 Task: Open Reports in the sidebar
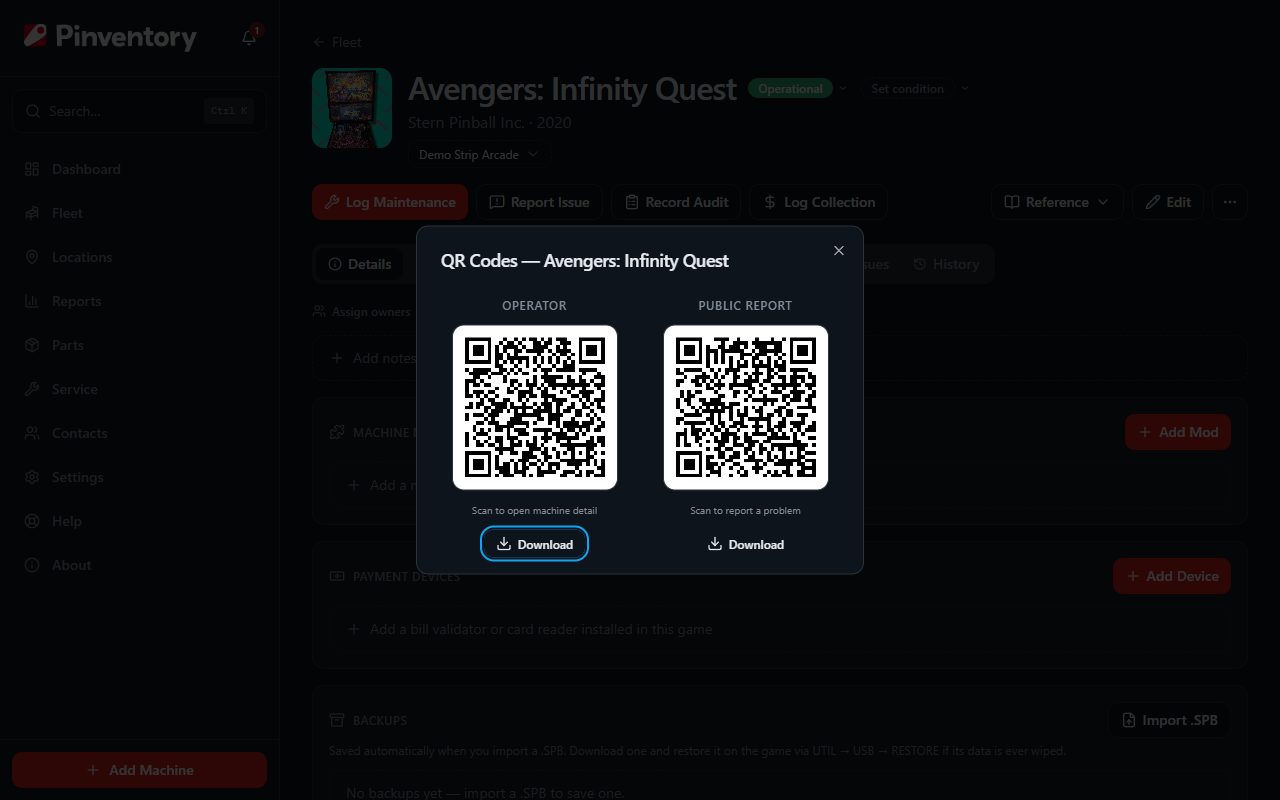coord(139,301)
